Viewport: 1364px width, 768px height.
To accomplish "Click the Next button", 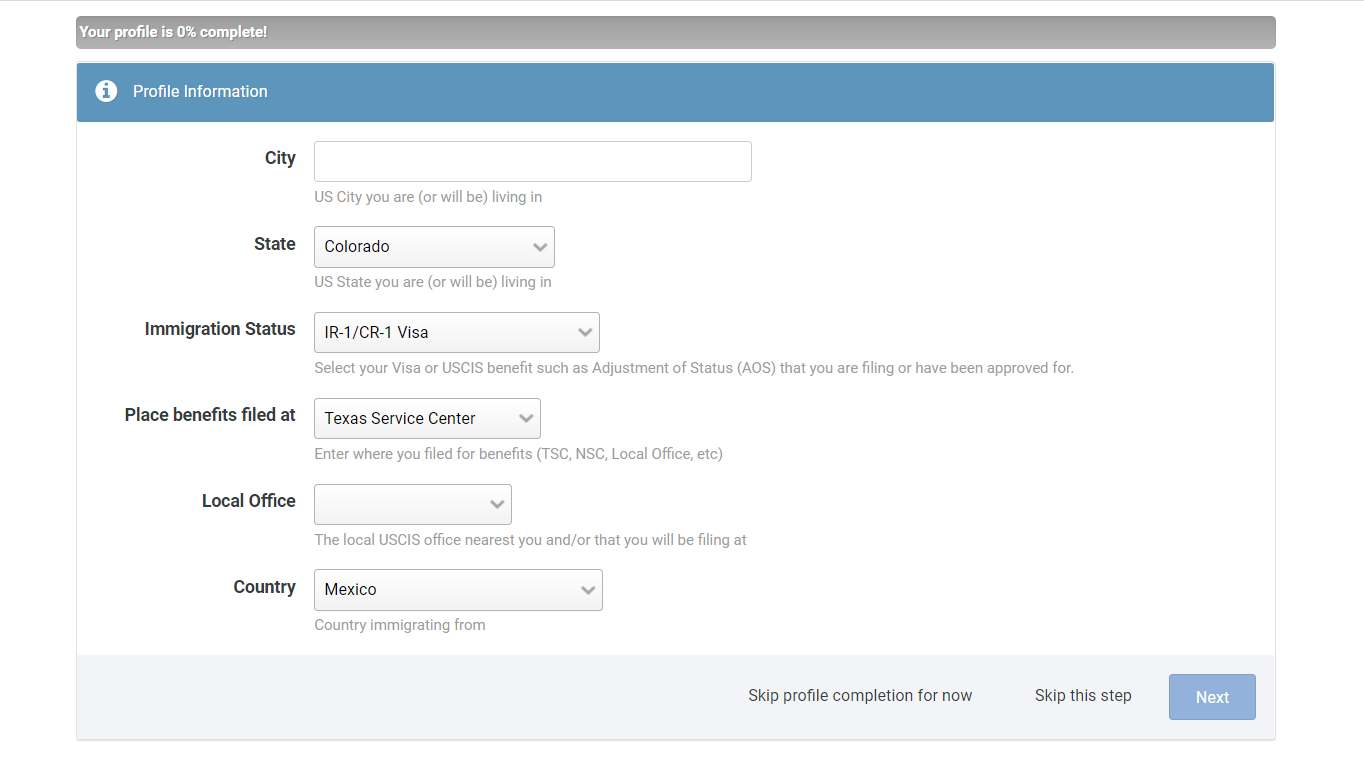I will click(x=1212, y=697).
